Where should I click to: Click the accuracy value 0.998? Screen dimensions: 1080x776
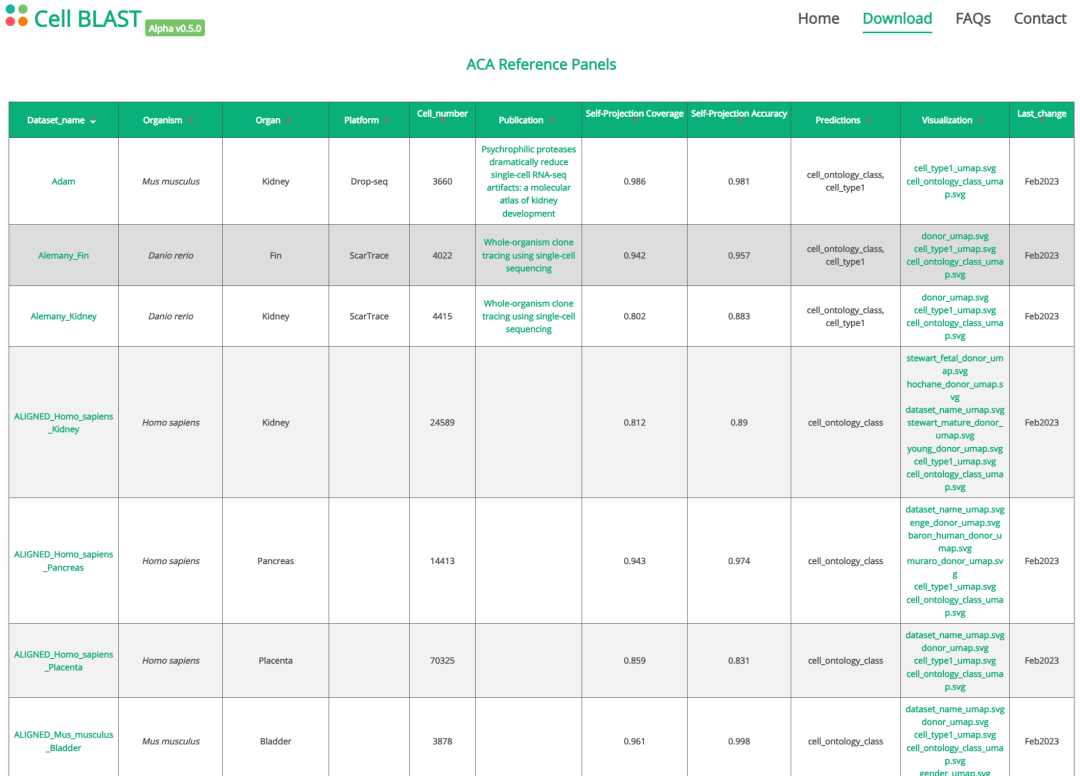739,742
